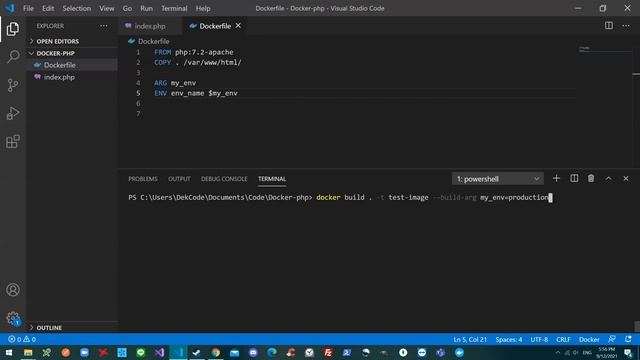Click Ln 5, Col 21 in status bar
This screenshot has width=640, height=360.
470,339
